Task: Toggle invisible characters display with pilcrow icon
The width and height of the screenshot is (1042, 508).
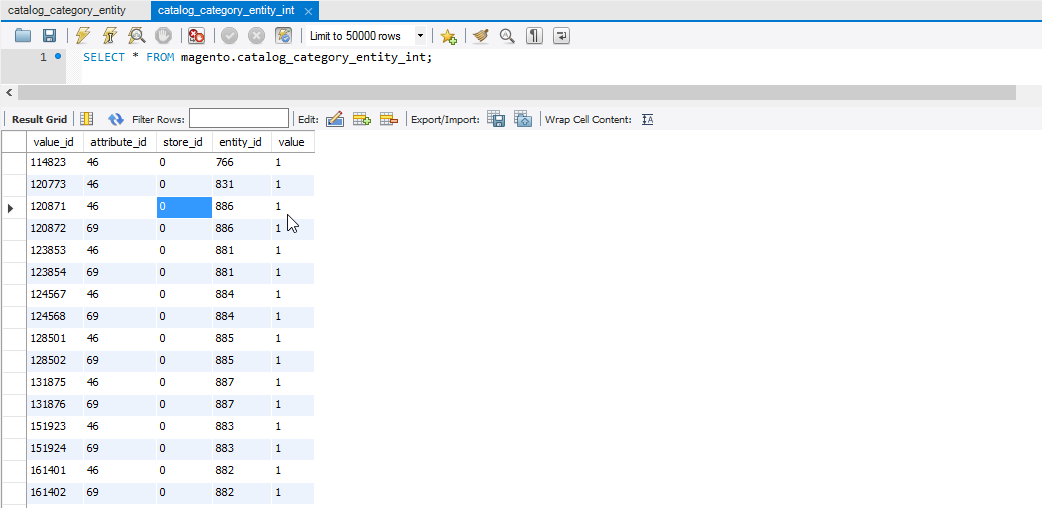Action: pyautogui.click(x=535, y=36)
